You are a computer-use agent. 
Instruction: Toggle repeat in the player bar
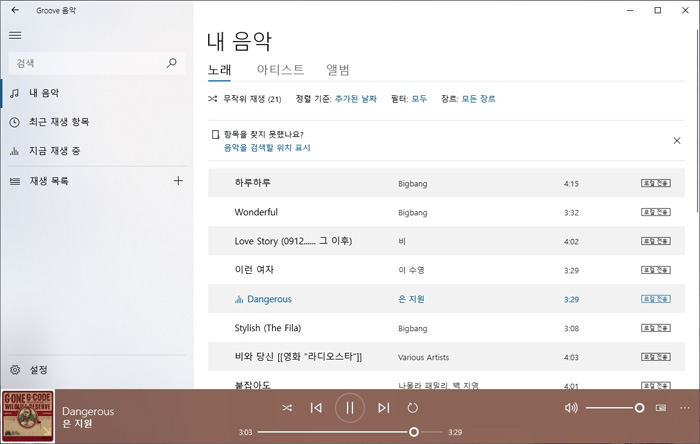[x=412, y=408]
